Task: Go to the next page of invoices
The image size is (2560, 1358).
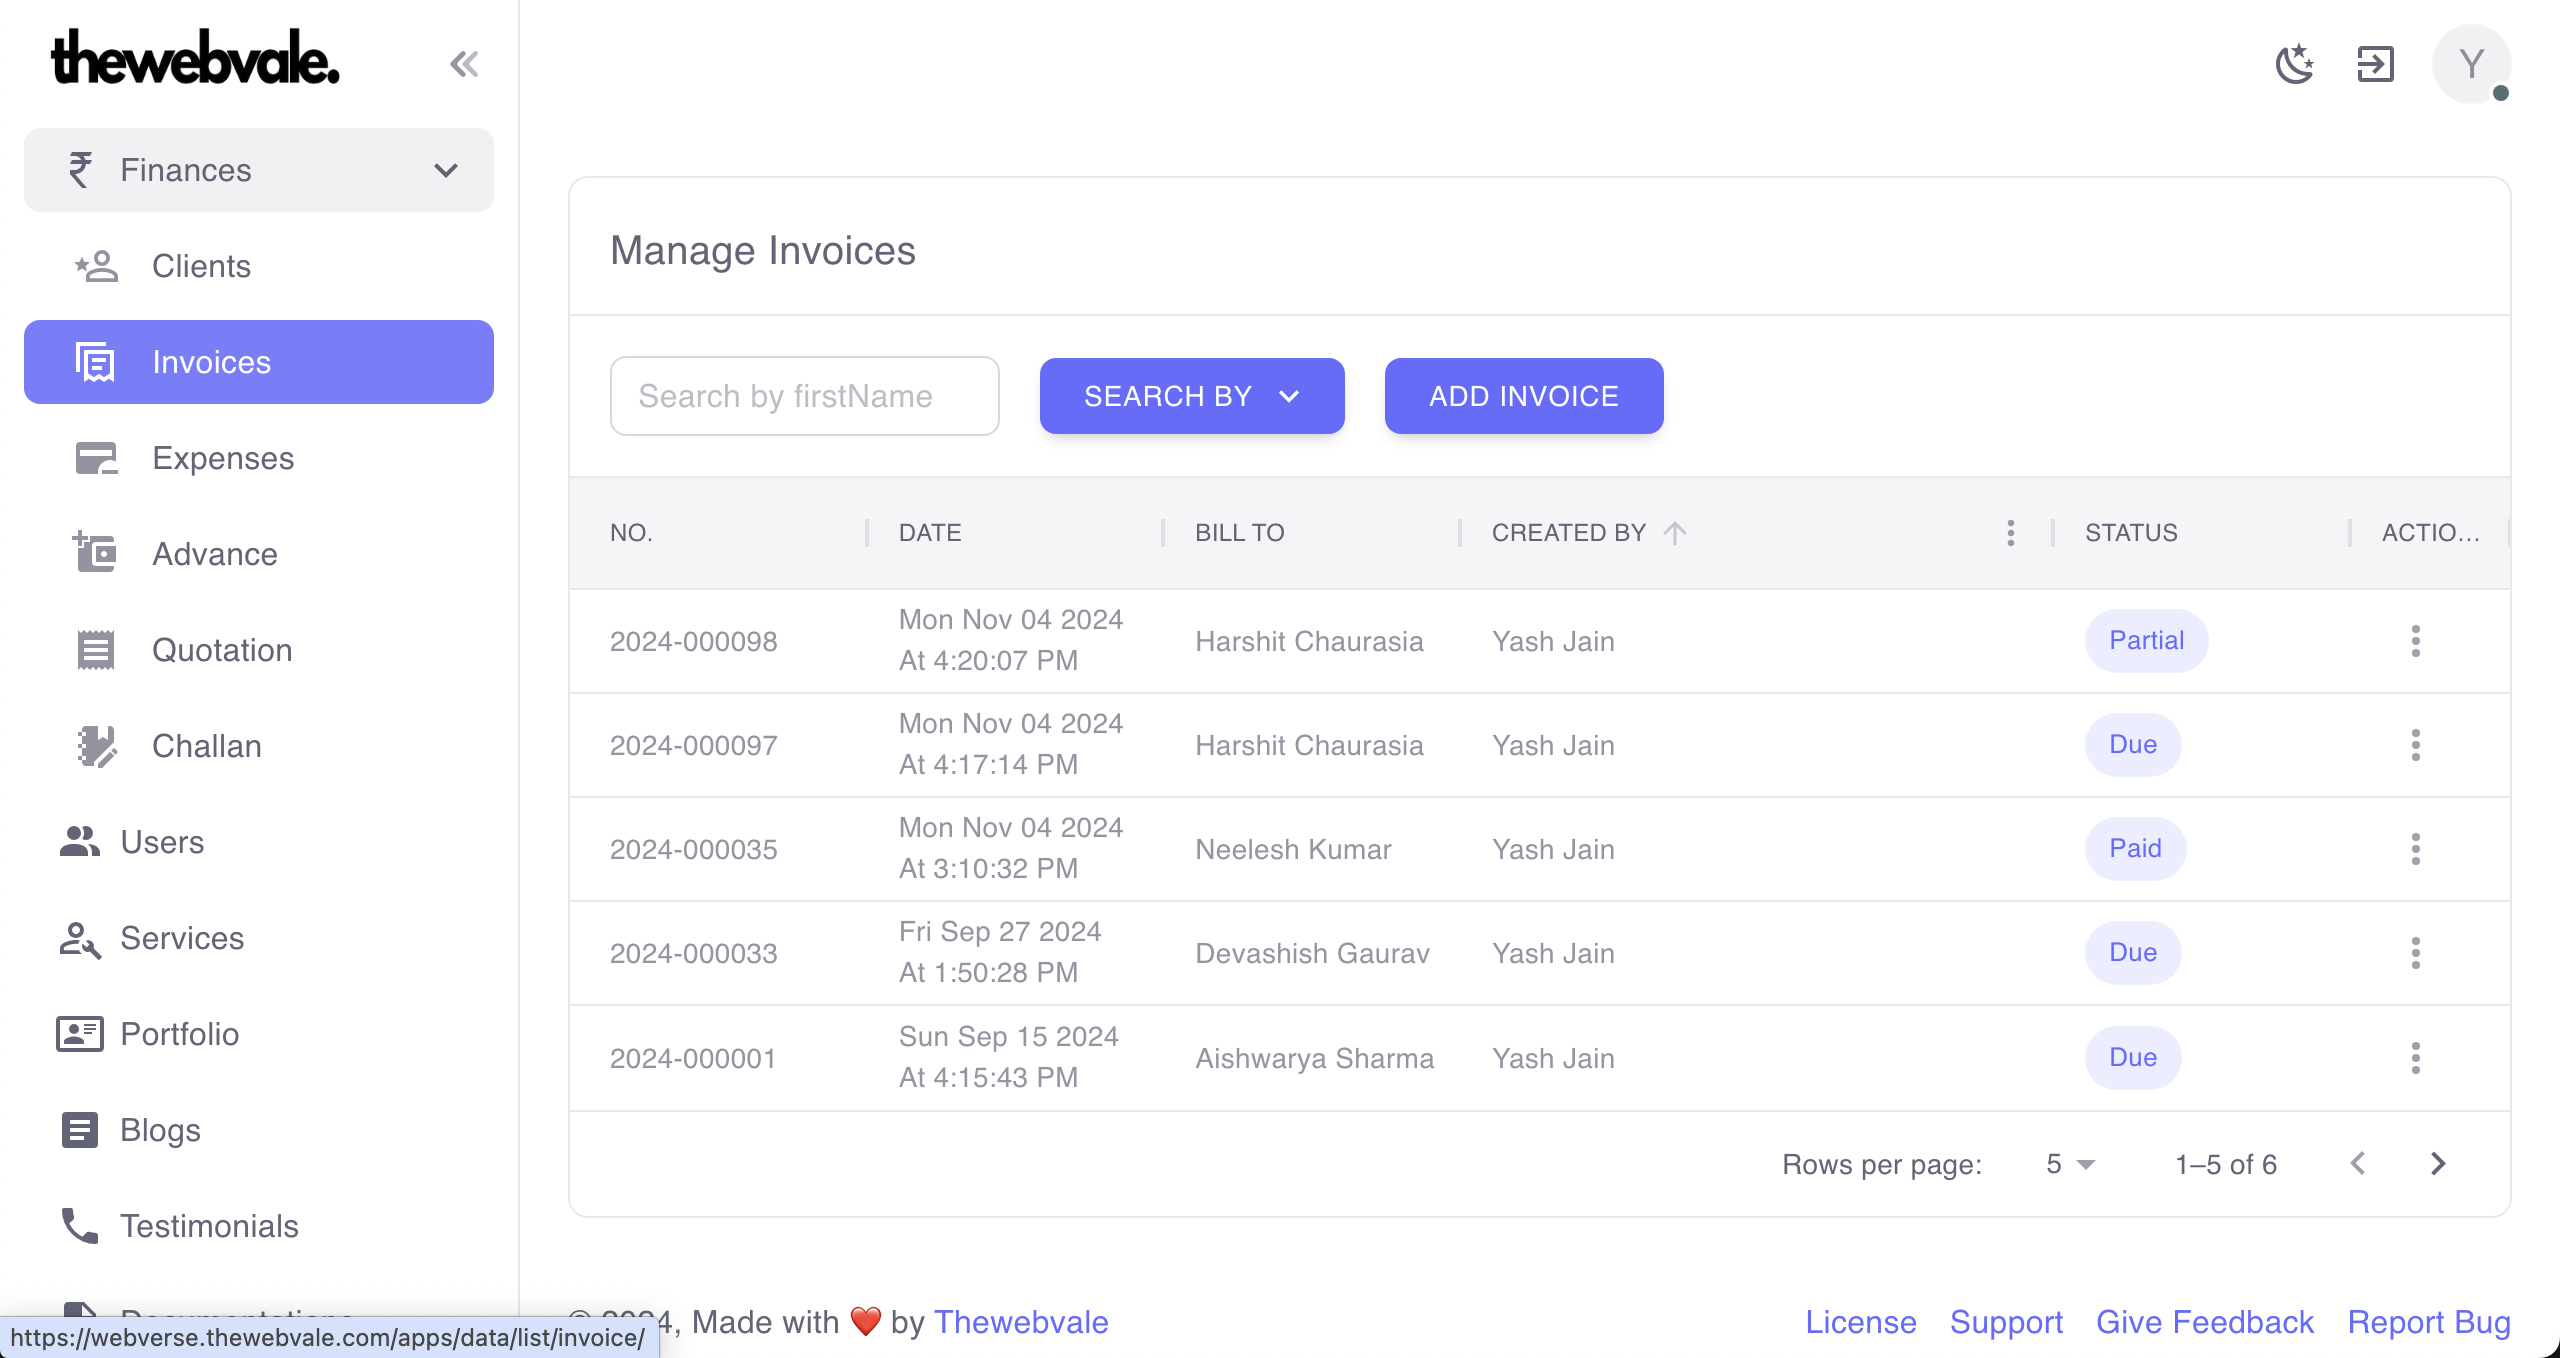Action: coord(2438,1164)
